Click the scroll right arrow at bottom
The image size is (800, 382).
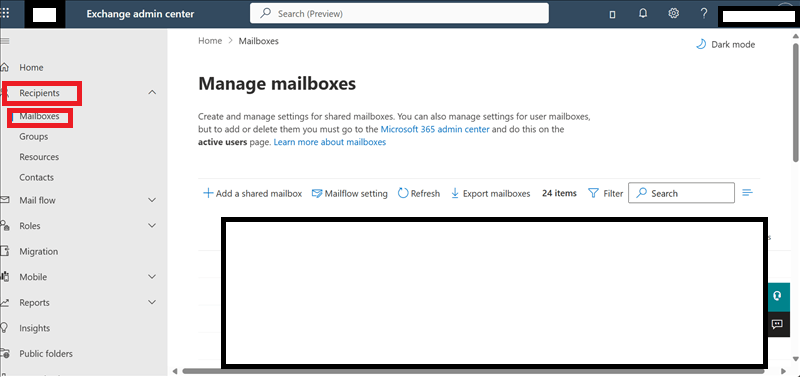pos(783,371)
